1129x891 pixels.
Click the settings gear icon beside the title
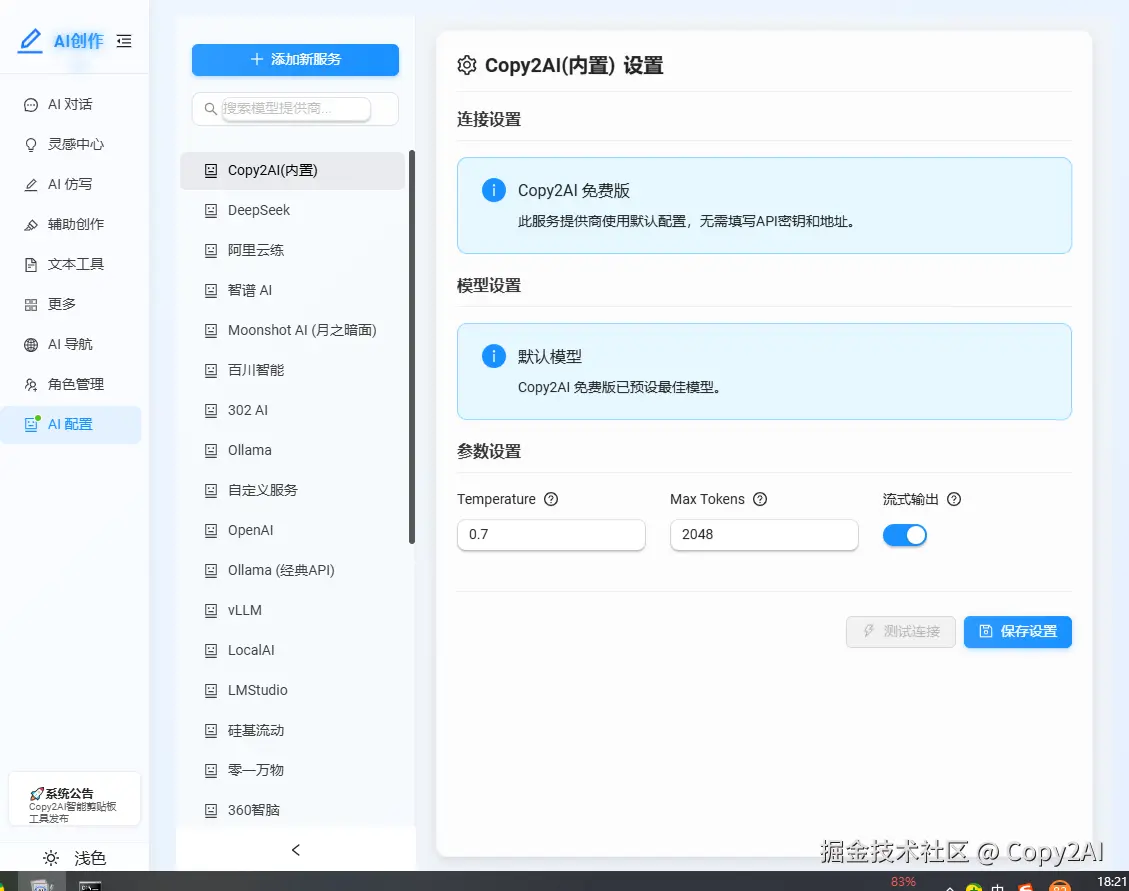467,66
